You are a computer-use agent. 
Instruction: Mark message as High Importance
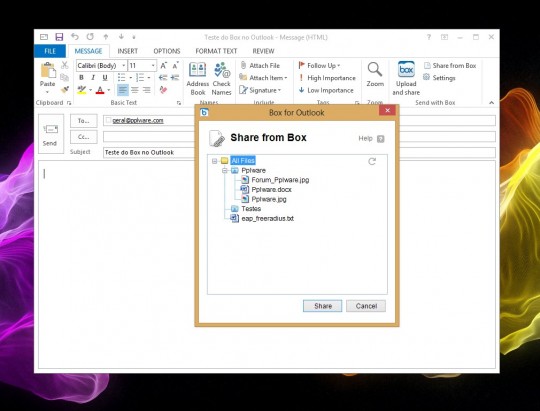327,78
